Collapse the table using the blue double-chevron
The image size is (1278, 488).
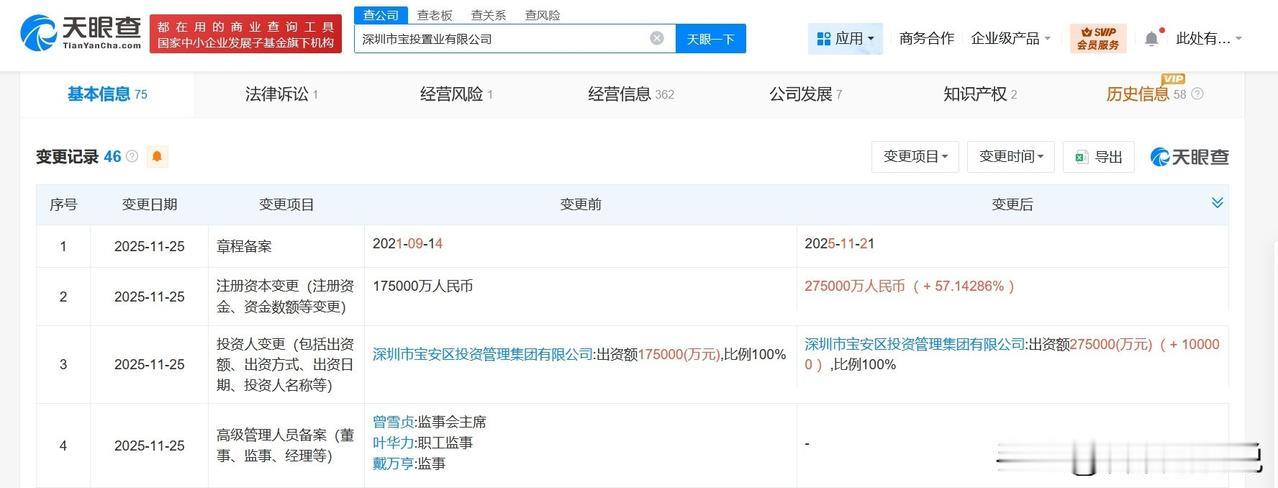click(x=1217, y=203)
